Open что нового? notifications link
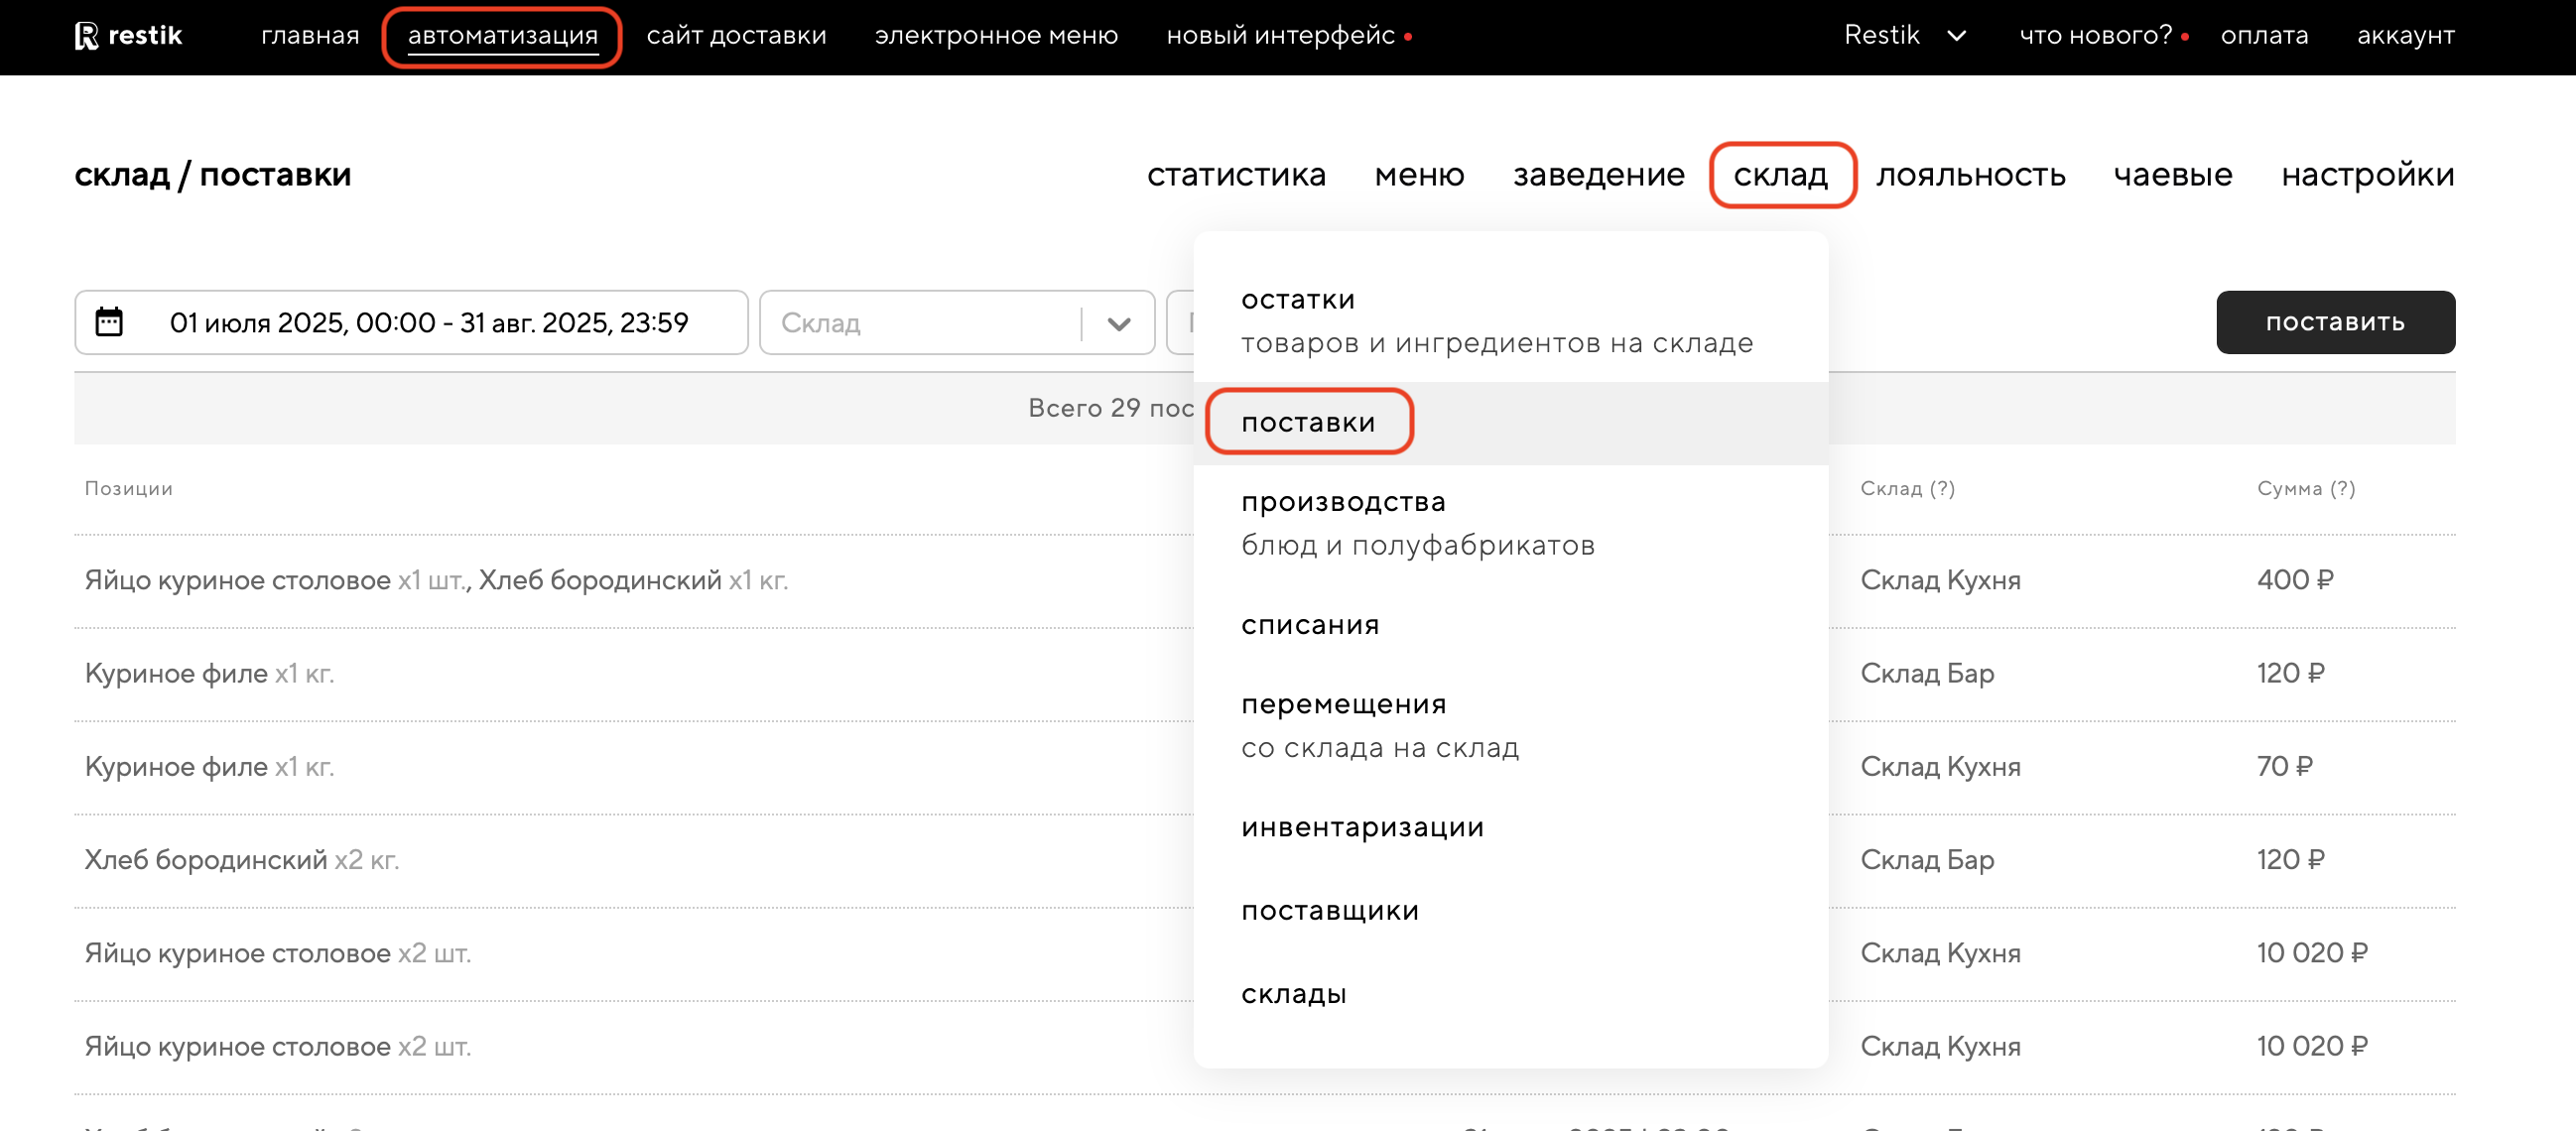The image size is (2576, 1131). (2095, 36)
